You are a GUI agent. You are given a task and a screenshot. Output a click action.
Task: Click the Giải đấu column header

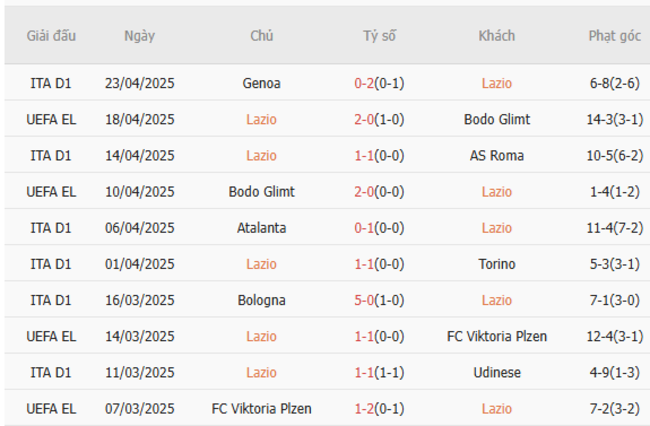pyautogui.click(x=51, y=36)
